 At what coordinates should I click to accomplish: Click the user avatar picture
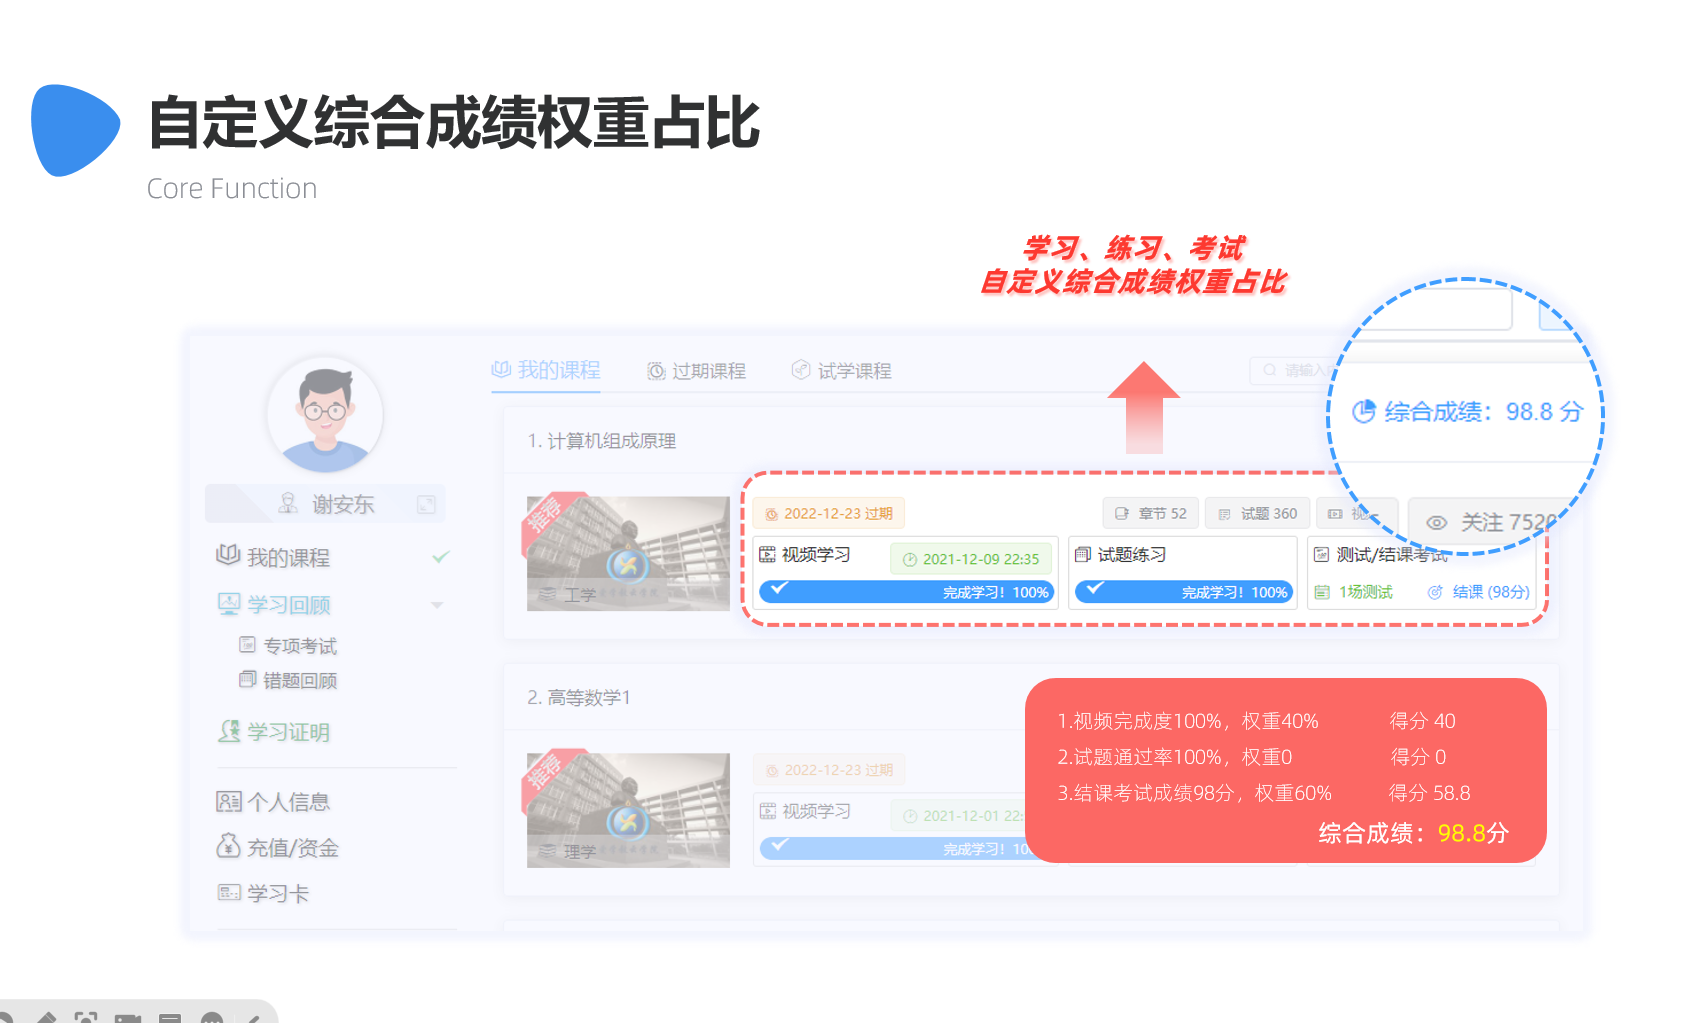[325, 415]
